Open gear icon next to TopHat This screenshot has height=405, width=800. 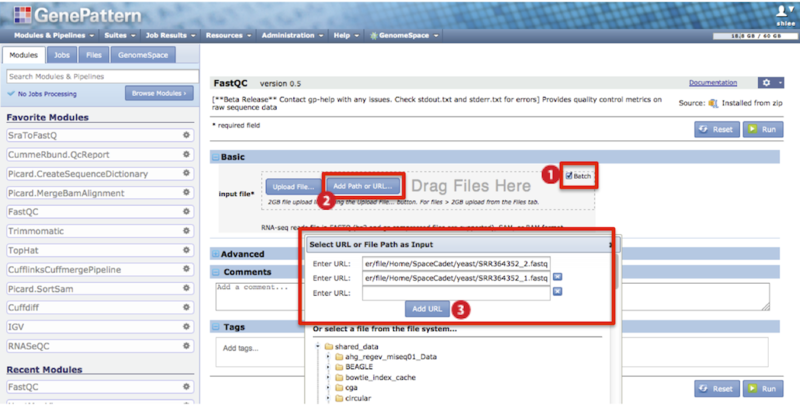186,250
